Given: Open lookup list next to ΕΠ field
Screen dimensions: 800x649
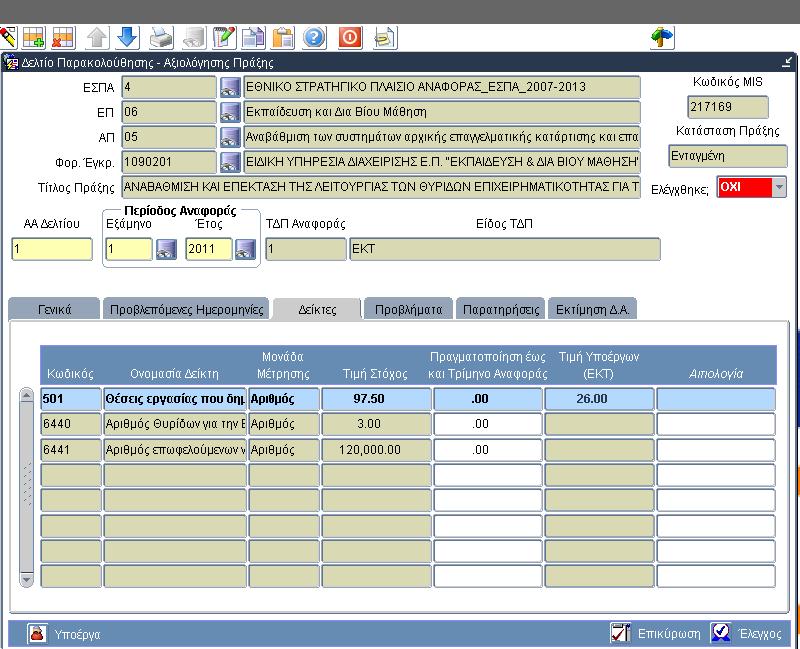Looking at the screenshot, I should 230,112.
